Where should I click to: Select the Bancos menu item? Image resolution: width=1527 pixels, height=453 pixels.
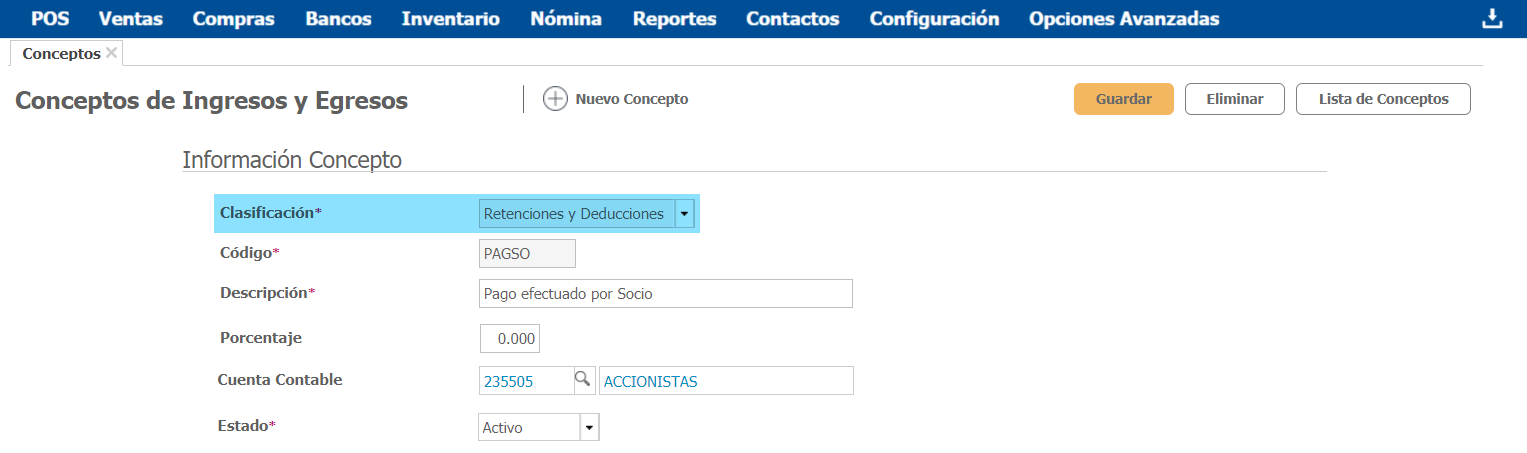click(338, 19)
